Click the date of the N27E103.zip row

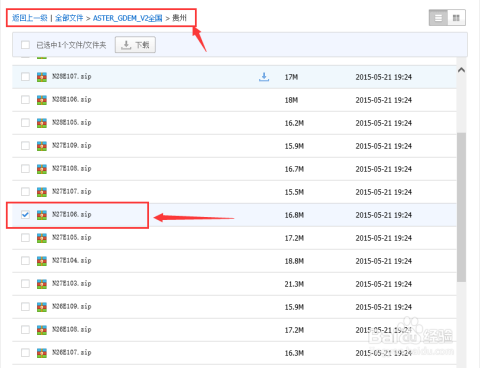(384, 284)
